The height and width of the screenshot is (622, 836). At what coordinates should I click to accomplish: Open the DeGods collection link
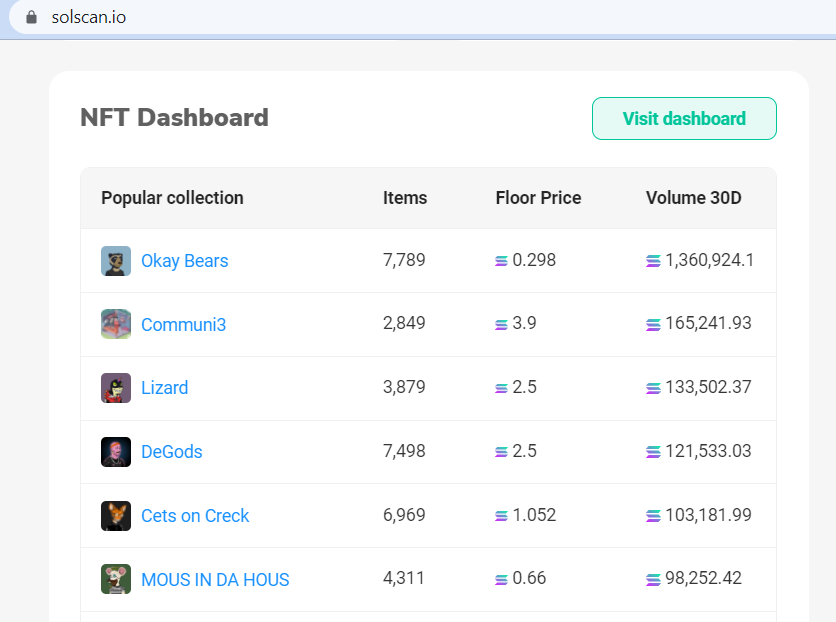click(x=172, y=451)
